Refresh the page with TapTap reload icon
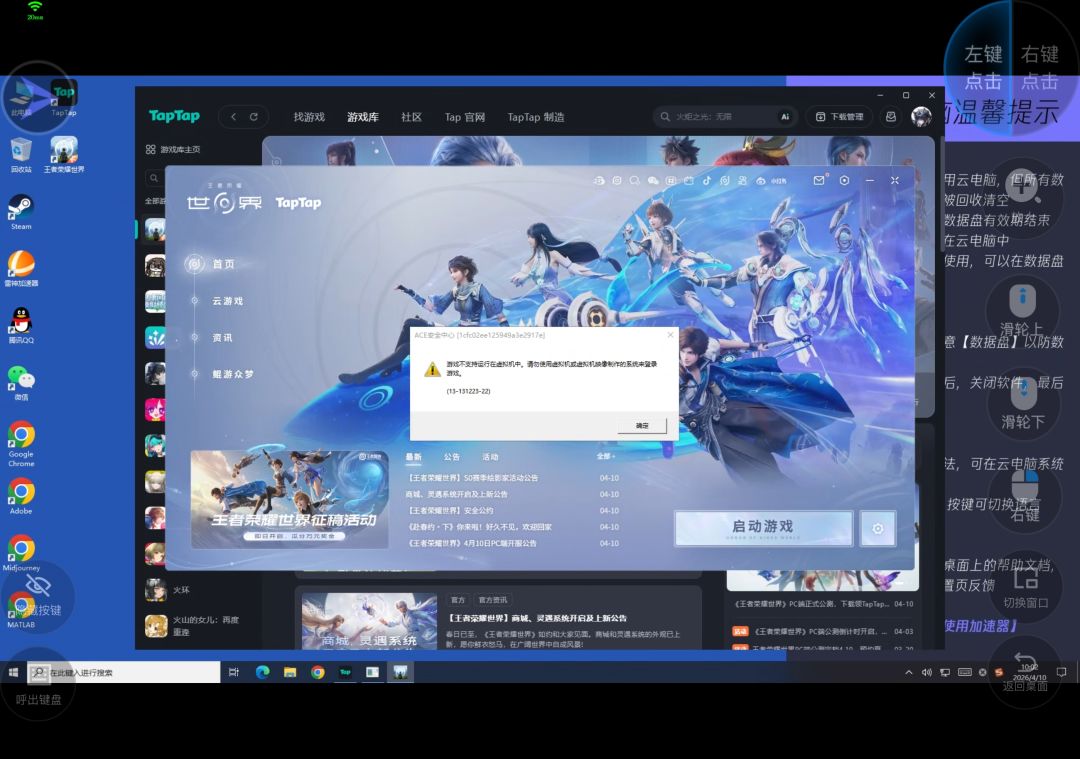The image size is (1080, 759). coord(253,116)
